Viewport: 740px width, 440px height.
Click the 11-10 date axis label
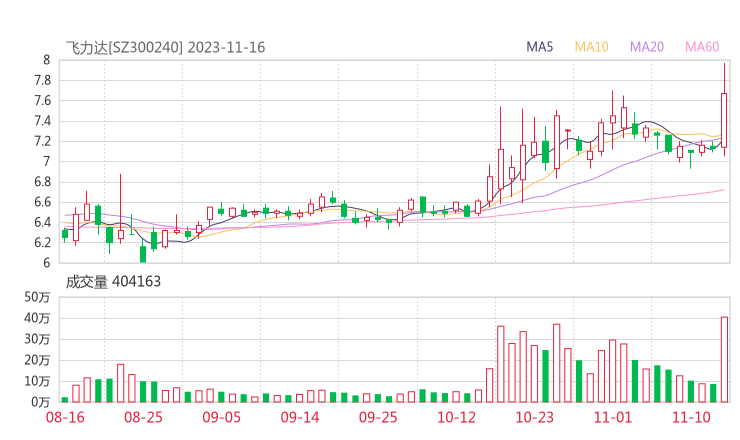point(691,417)
